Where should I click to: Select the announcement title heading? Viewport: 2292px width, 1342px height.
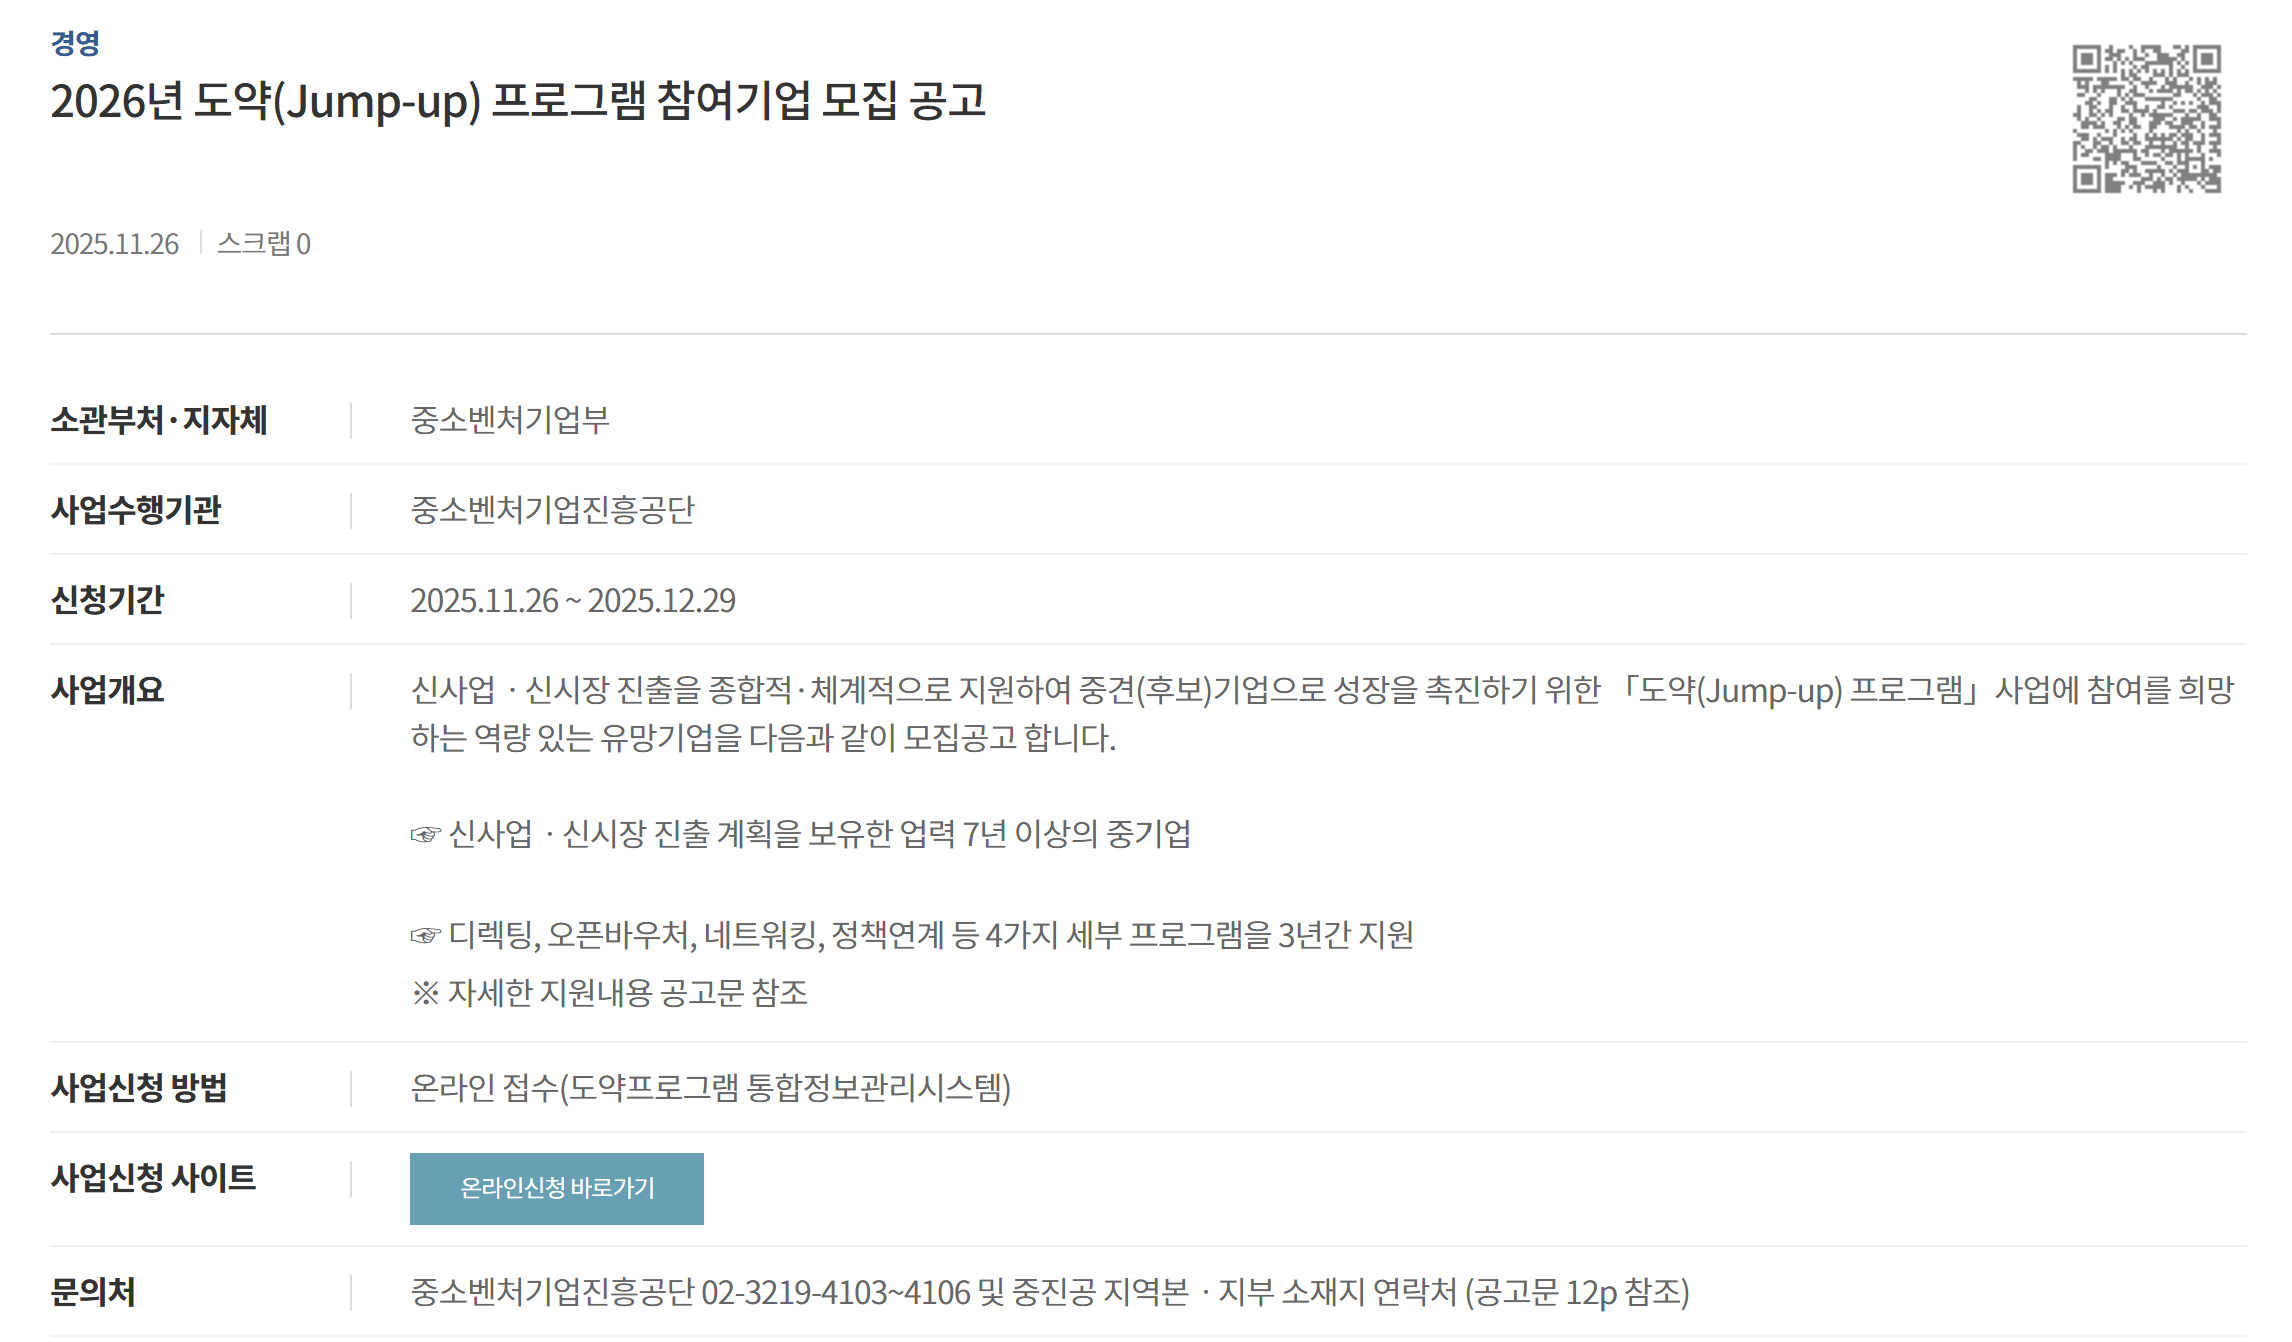pos(518,101)
